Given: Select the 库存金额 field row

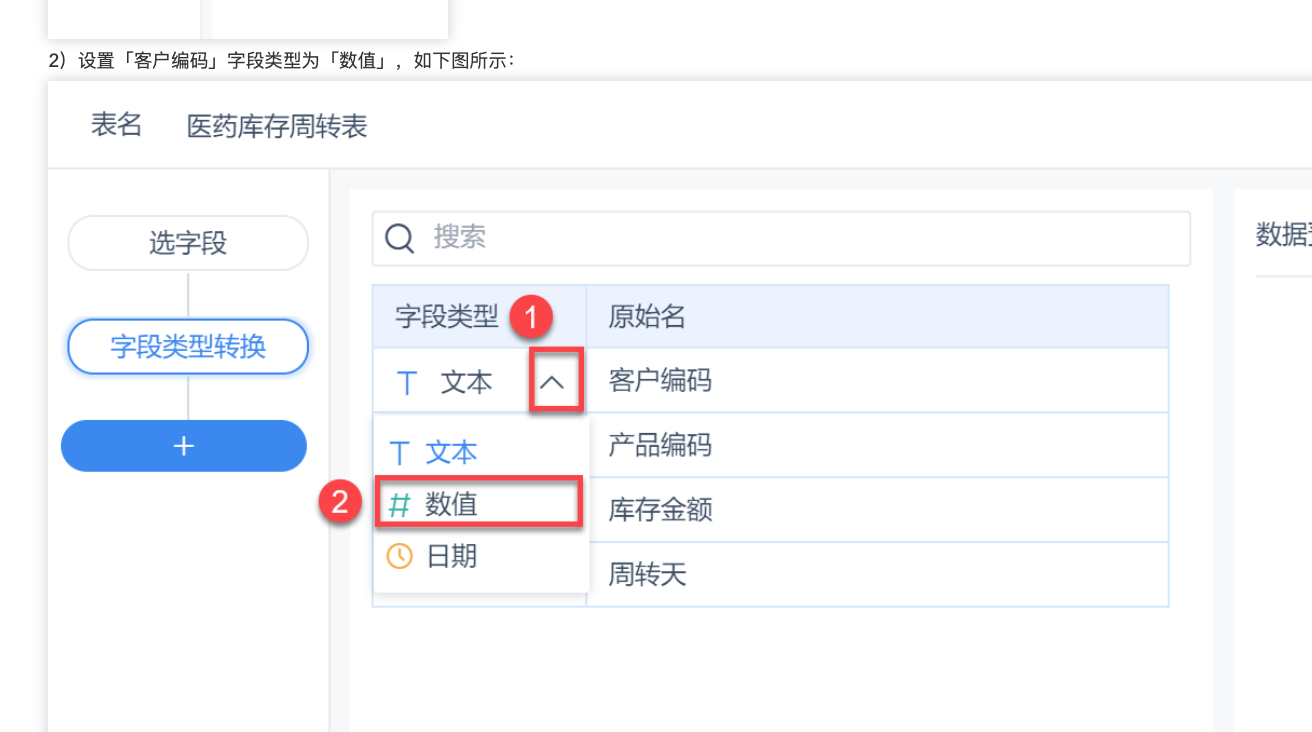Looking at the screenshot, I should coord(877,510).
